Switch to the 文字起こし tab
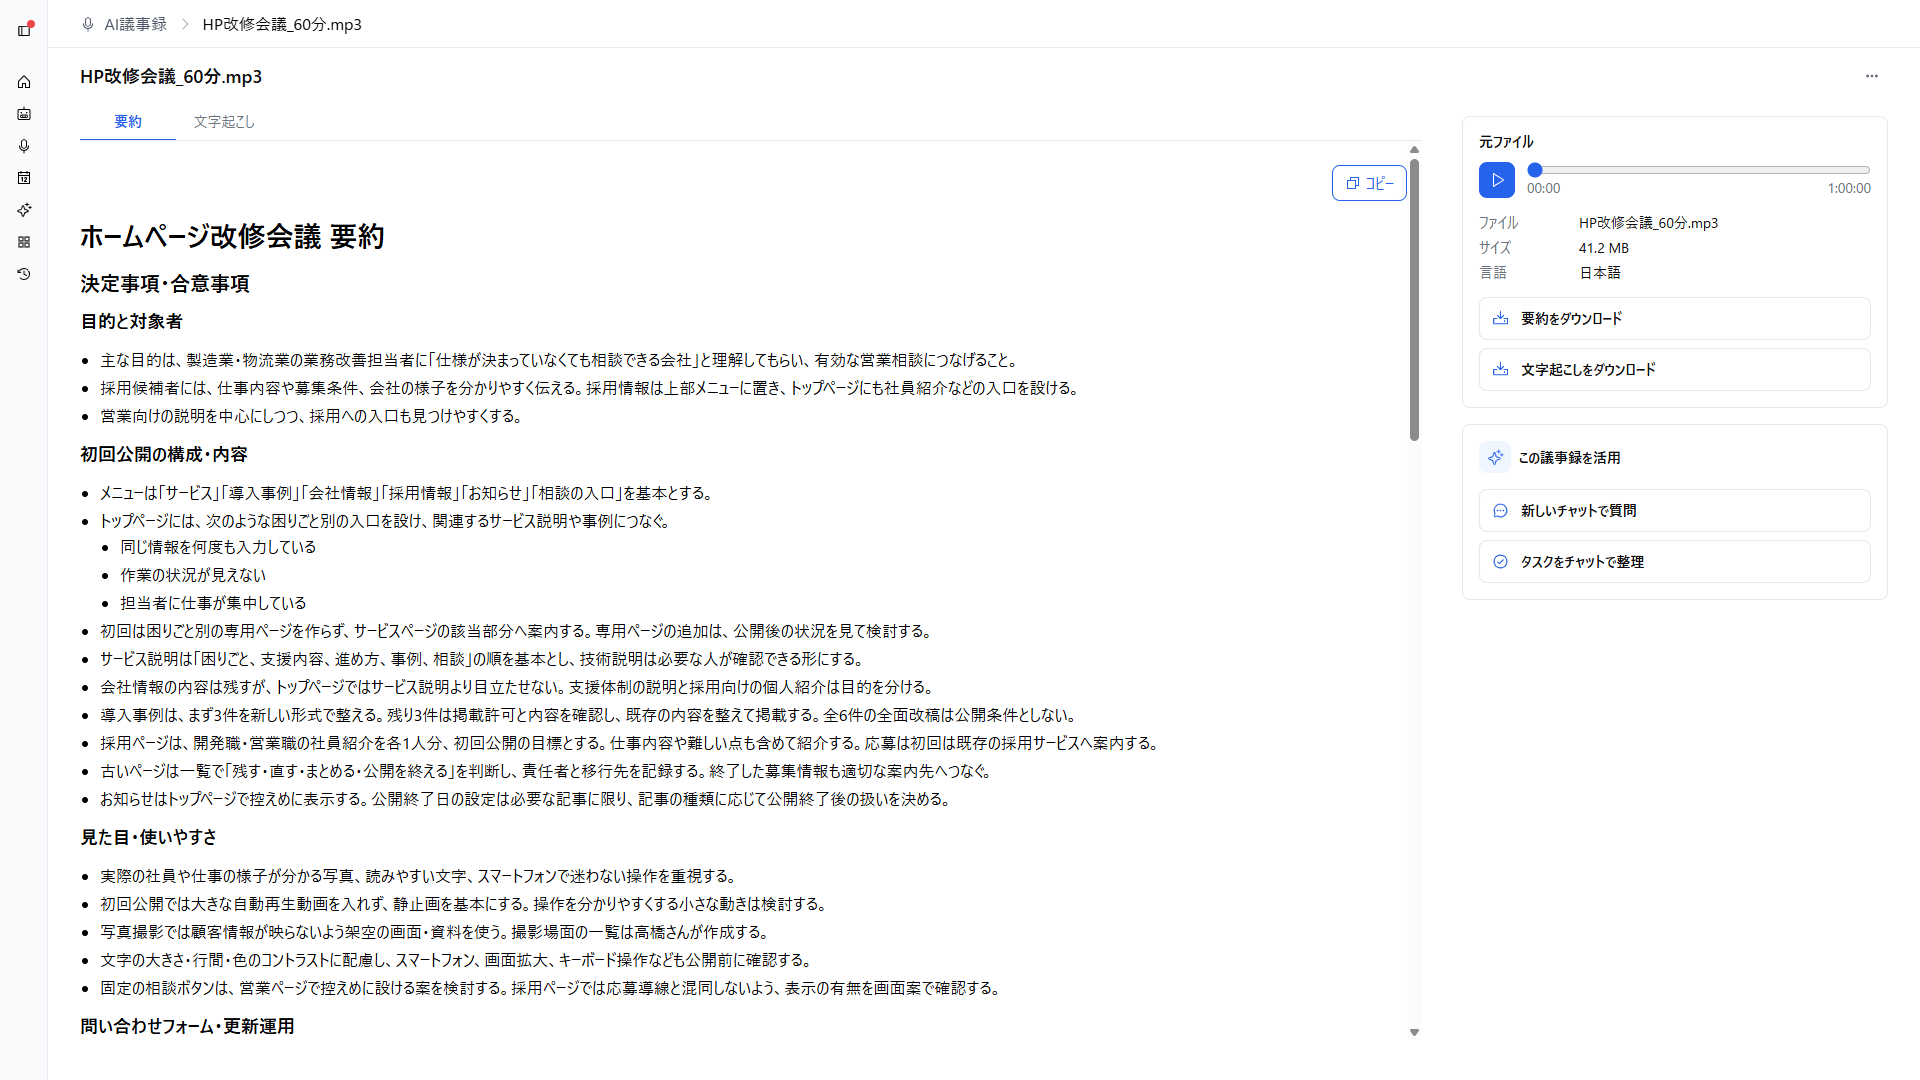Screen dimensions: 1920x1080 [x=224, y=122]
